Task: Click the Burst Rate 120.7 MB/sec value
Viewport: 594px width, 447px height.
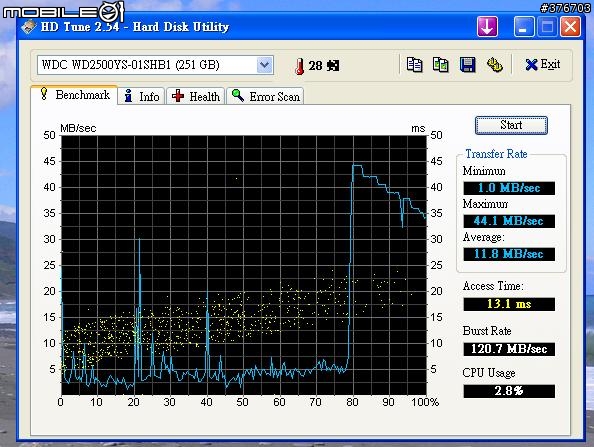Action: pos(509,349)
